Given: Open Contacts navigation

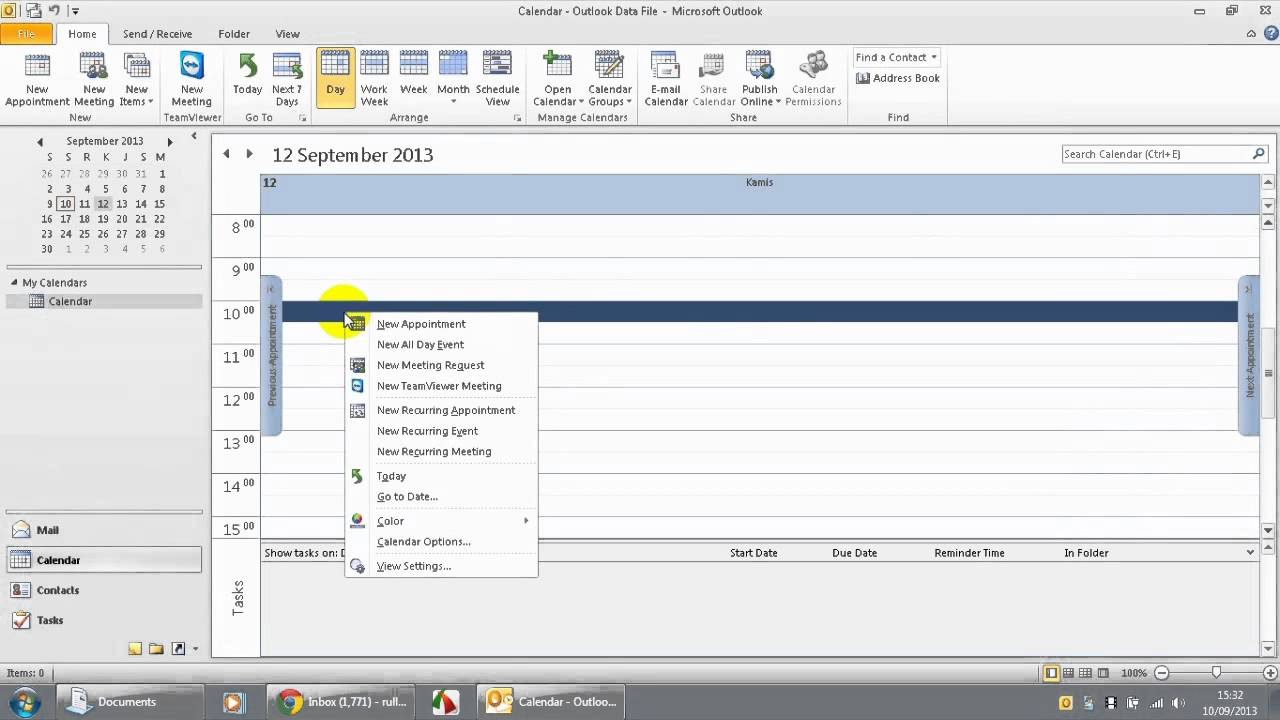Looking at the screenshot, I should tap(104, 590).
